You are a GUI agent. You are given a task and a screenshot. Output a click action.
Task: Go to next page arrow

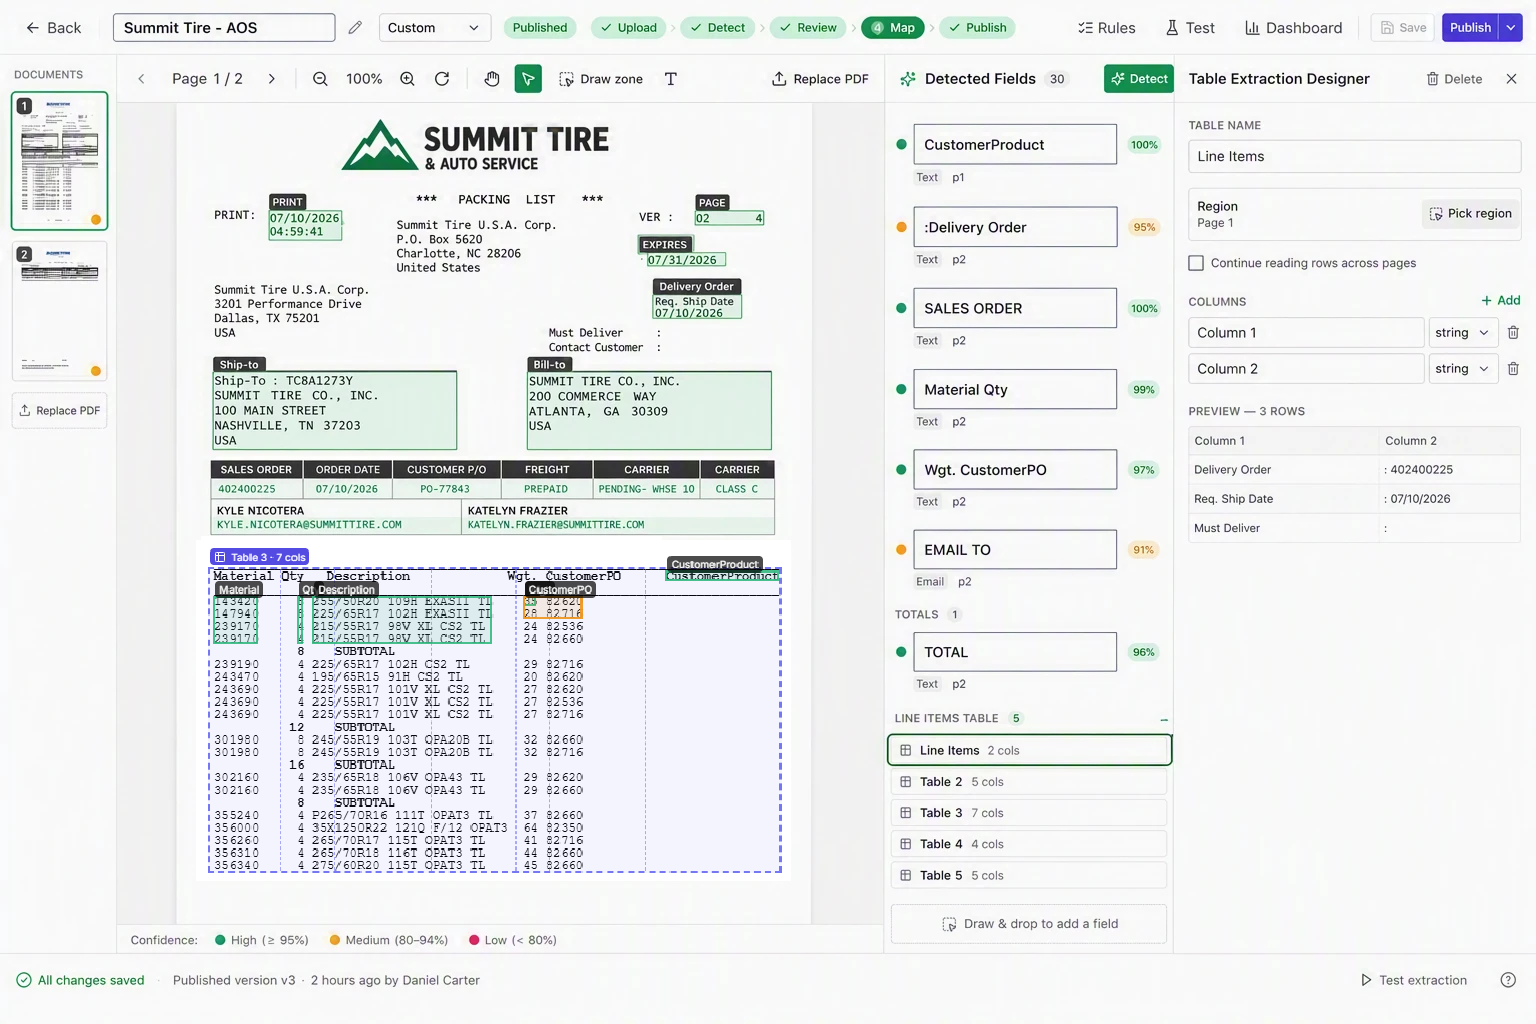271,79
